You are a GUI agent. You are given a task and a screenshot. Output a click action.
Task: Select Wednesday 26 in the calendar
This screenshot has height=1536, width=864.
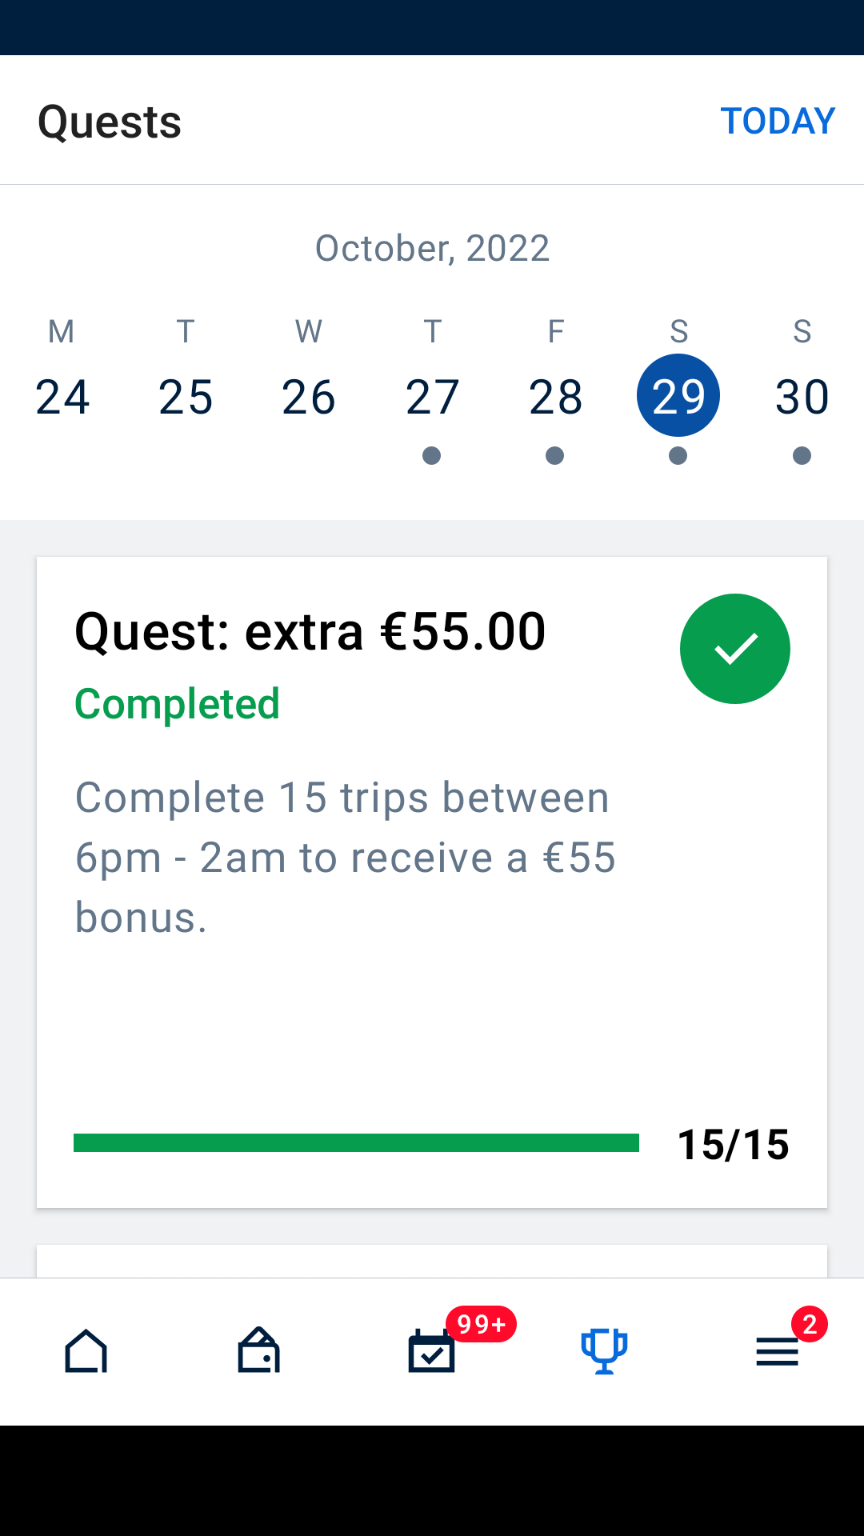tap(309, 397)
